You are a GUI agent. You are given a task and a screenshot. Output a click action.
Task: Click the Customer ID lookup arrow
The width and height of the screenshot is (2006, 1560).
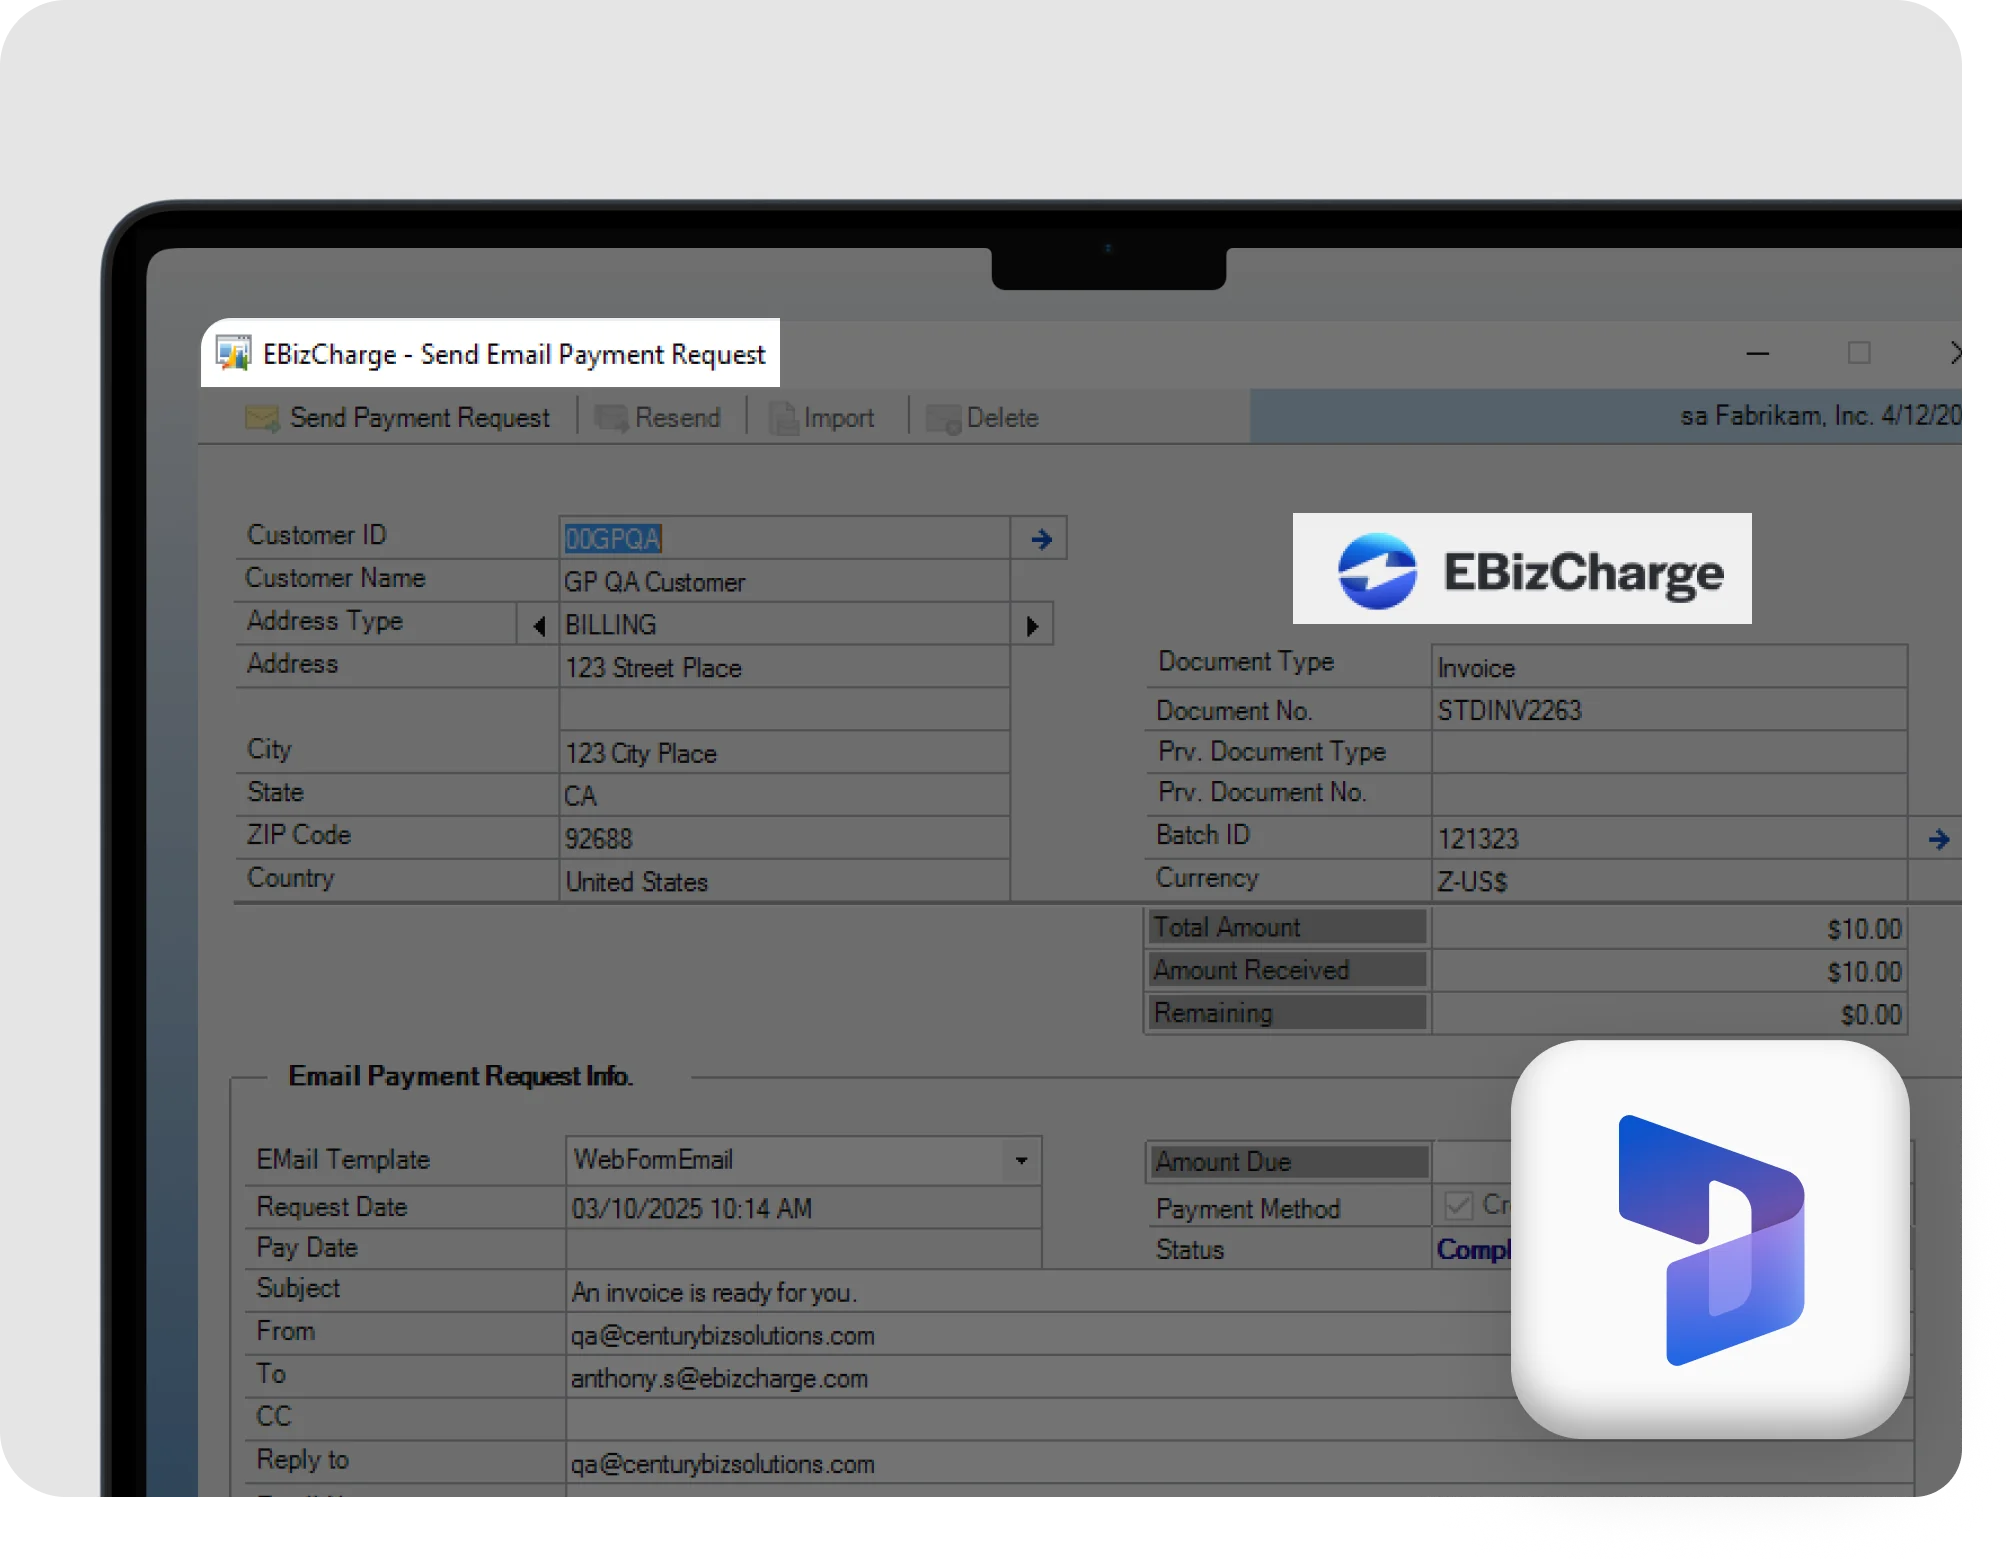(1040, 539)
